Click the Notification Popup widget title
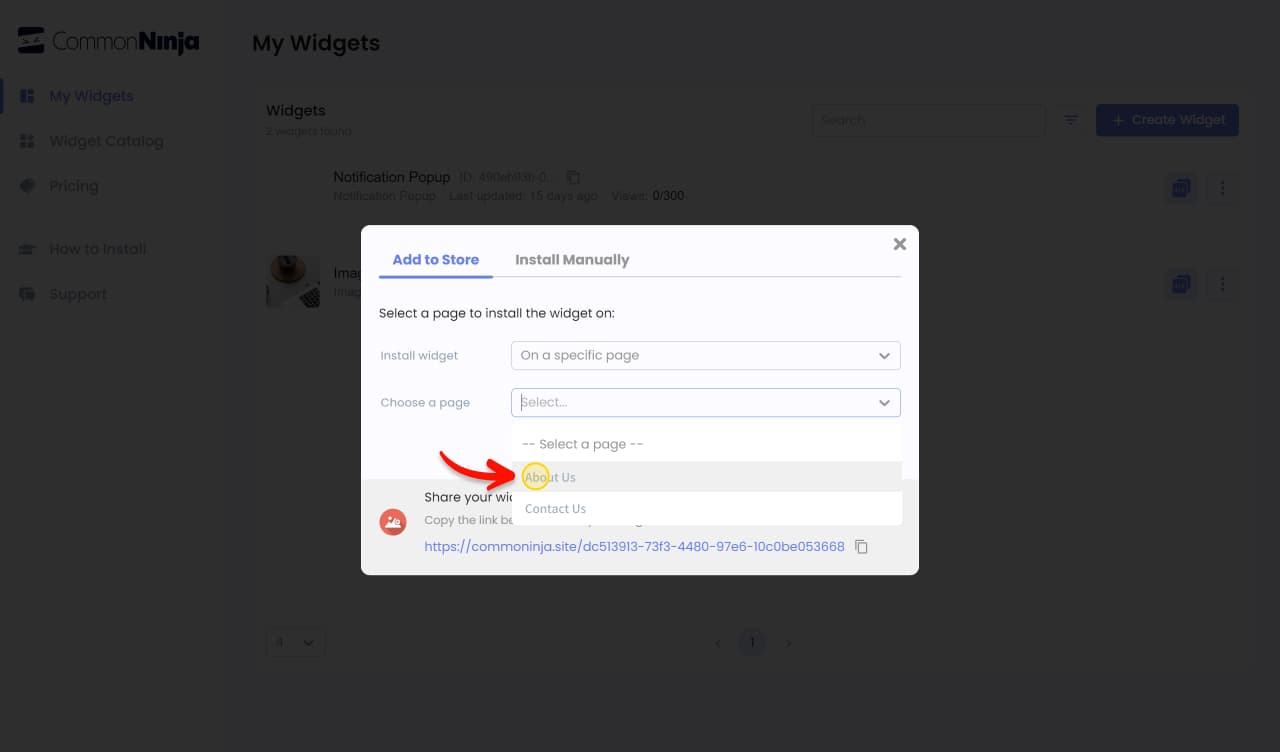The width and height of the screenshot is (1280, 752). click(392, 177)
